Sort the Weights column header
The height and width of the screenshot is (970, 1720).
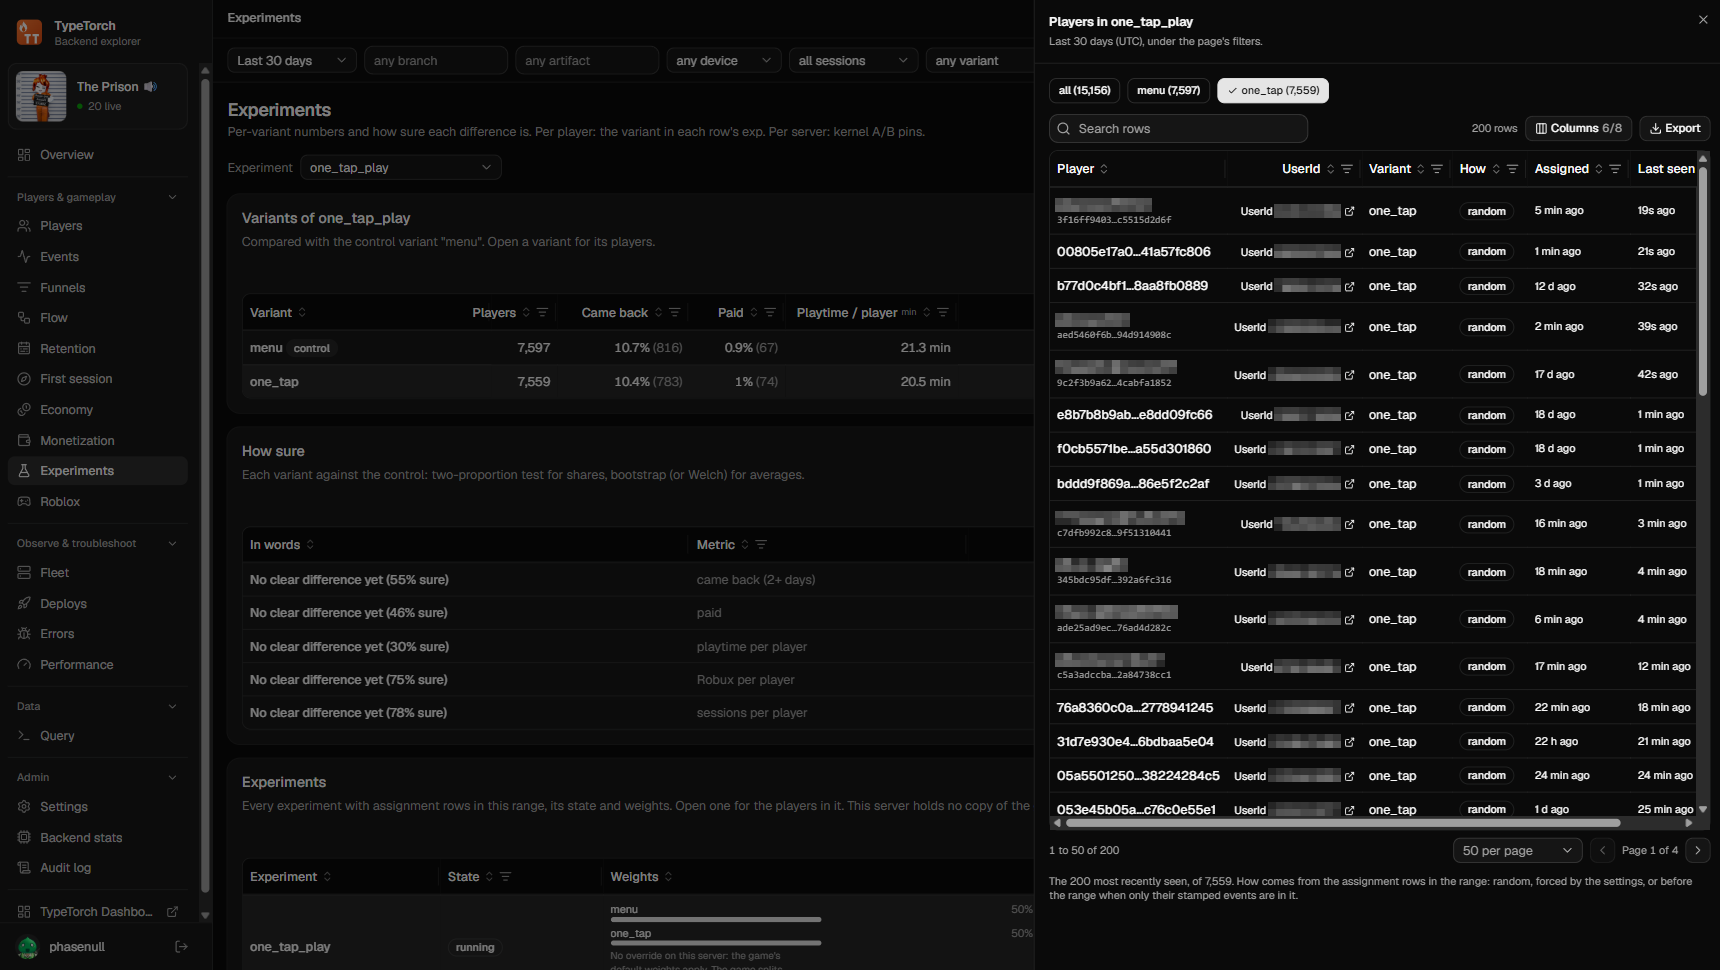pyautogui.click(x=641, y=877)
